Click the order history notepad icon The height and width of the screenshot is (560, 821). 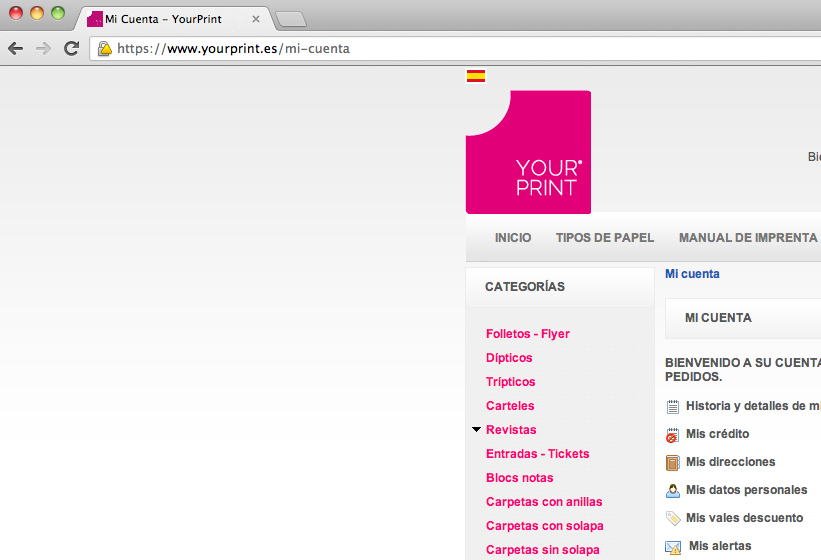tap(672, 407)
